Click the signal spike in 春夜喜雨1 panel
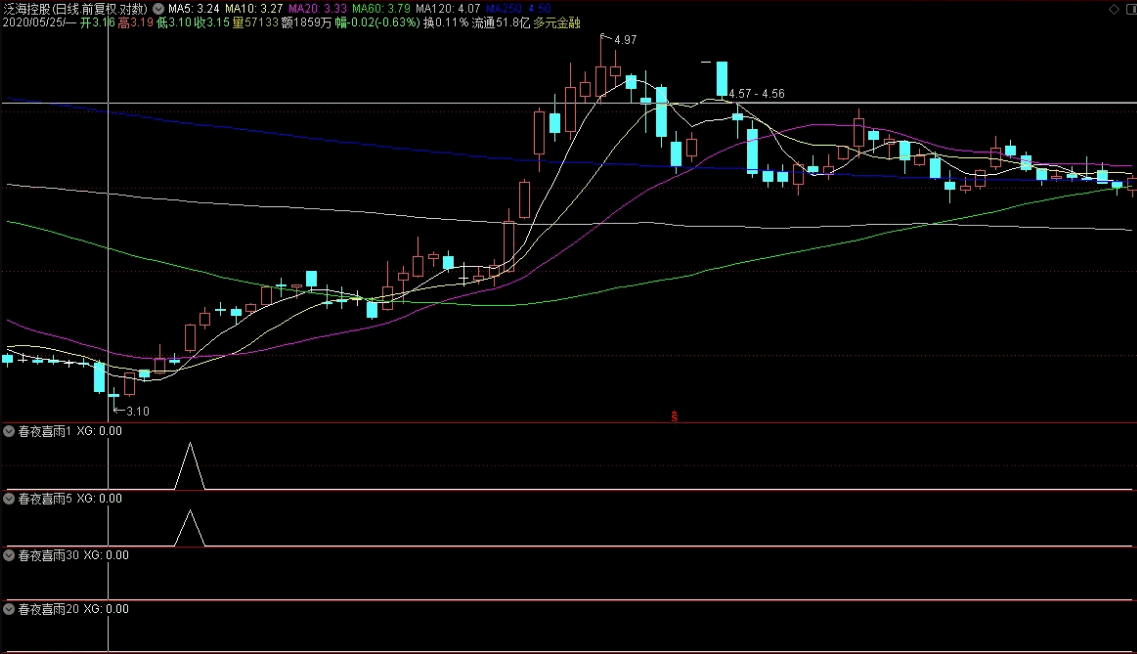The image size is (1137, 654). click(190, 466)
